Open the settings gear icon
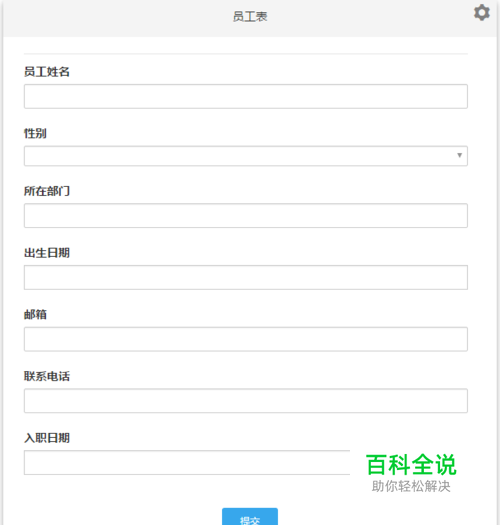 482,13
